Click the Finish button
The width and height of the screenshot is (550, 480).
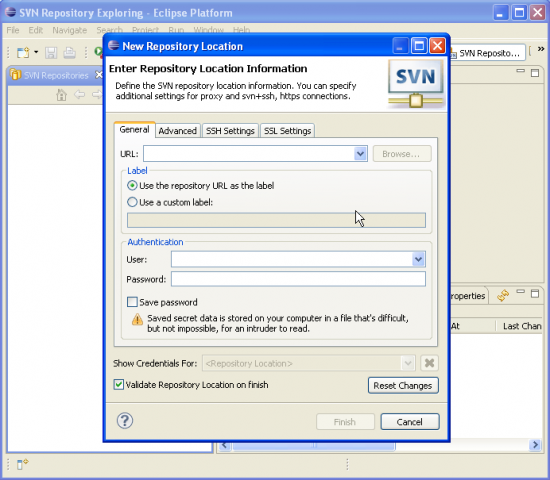tap(345, 421)
